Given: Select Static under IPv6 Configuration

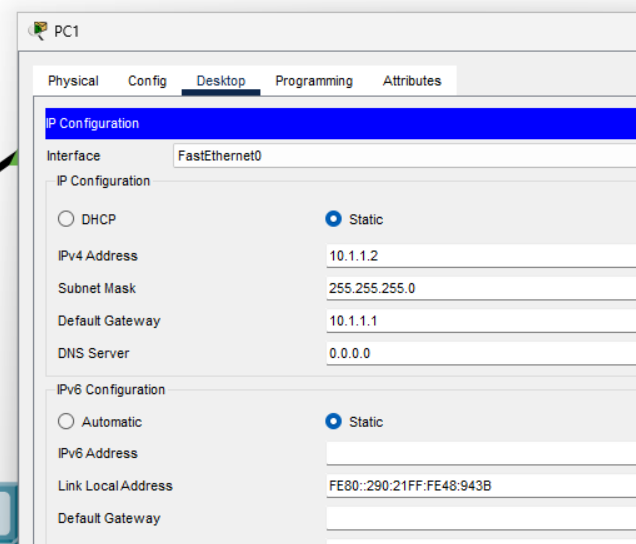Looking at the screenshot, I should pos(334,422).
